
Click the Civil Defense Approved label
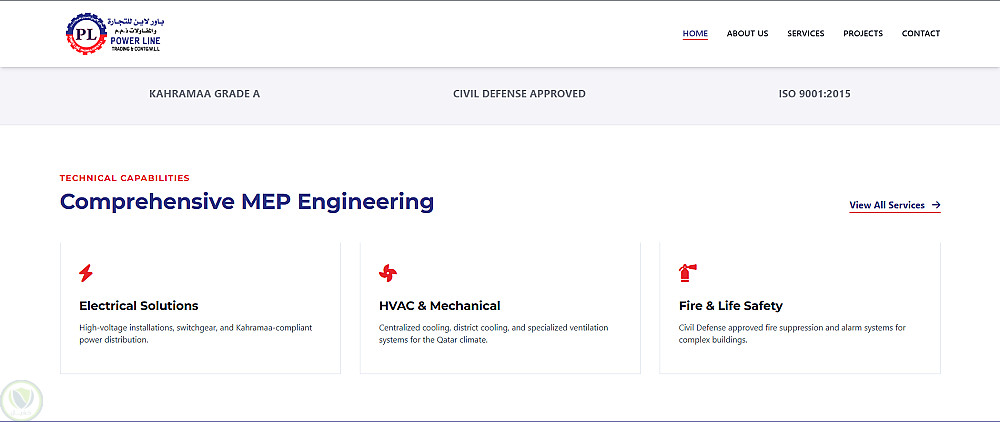coord(519,94)
